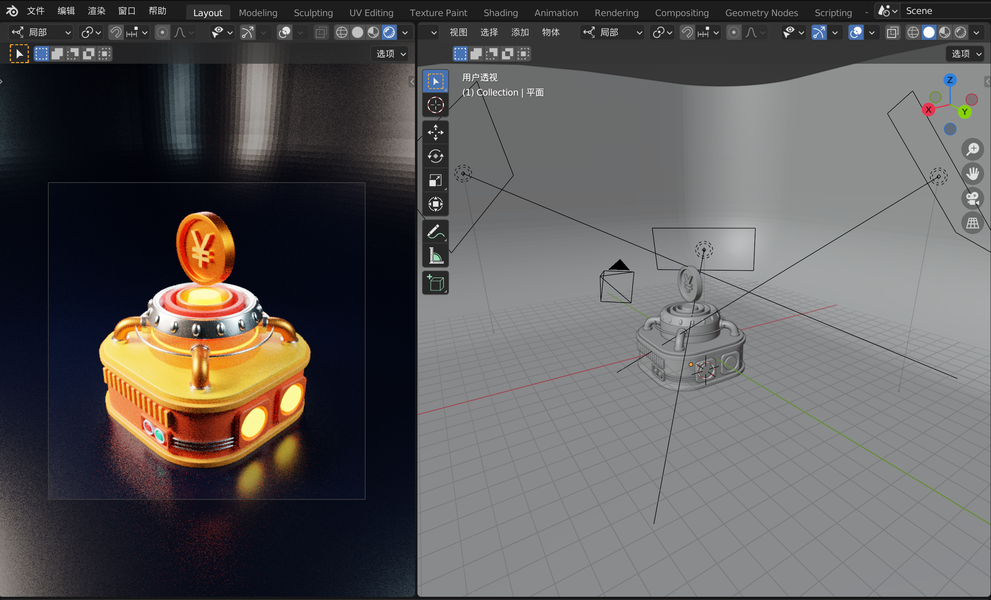Switch to the Shading workspace tab

tap(501, 13)
